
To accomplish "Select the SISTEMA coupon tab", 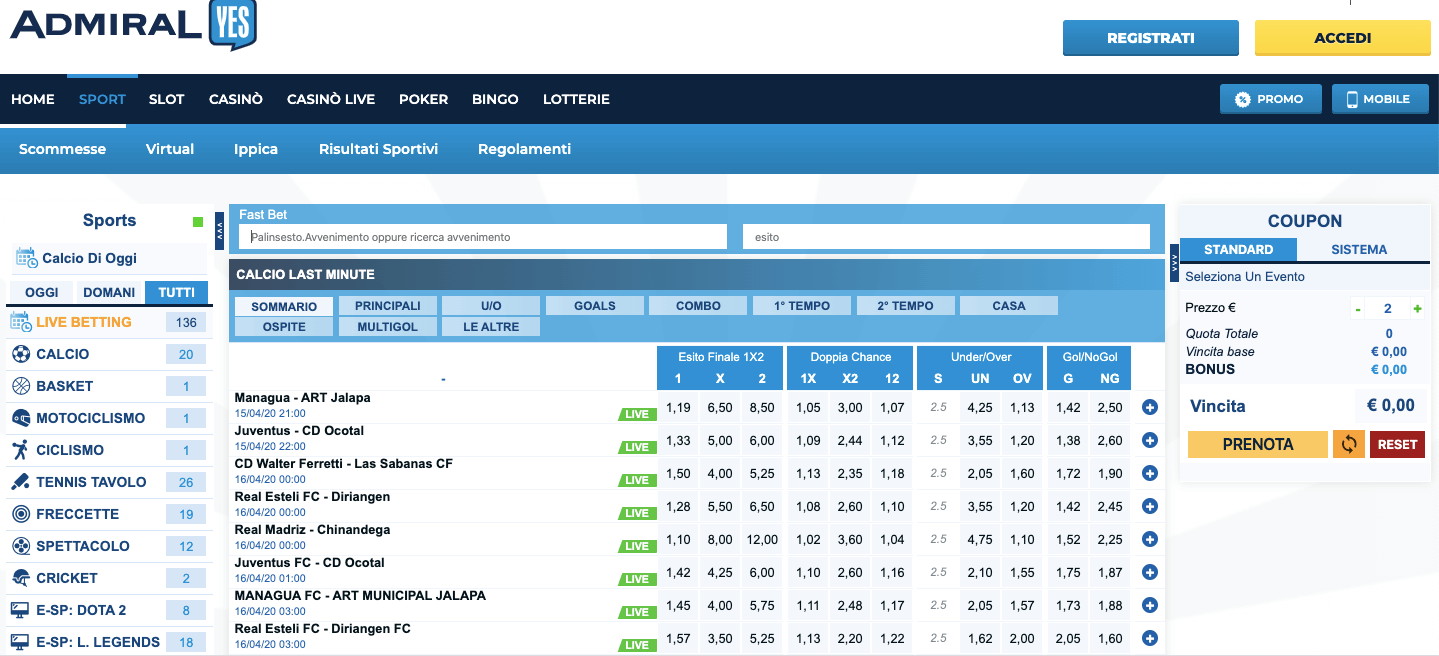I will (1359, 250).
